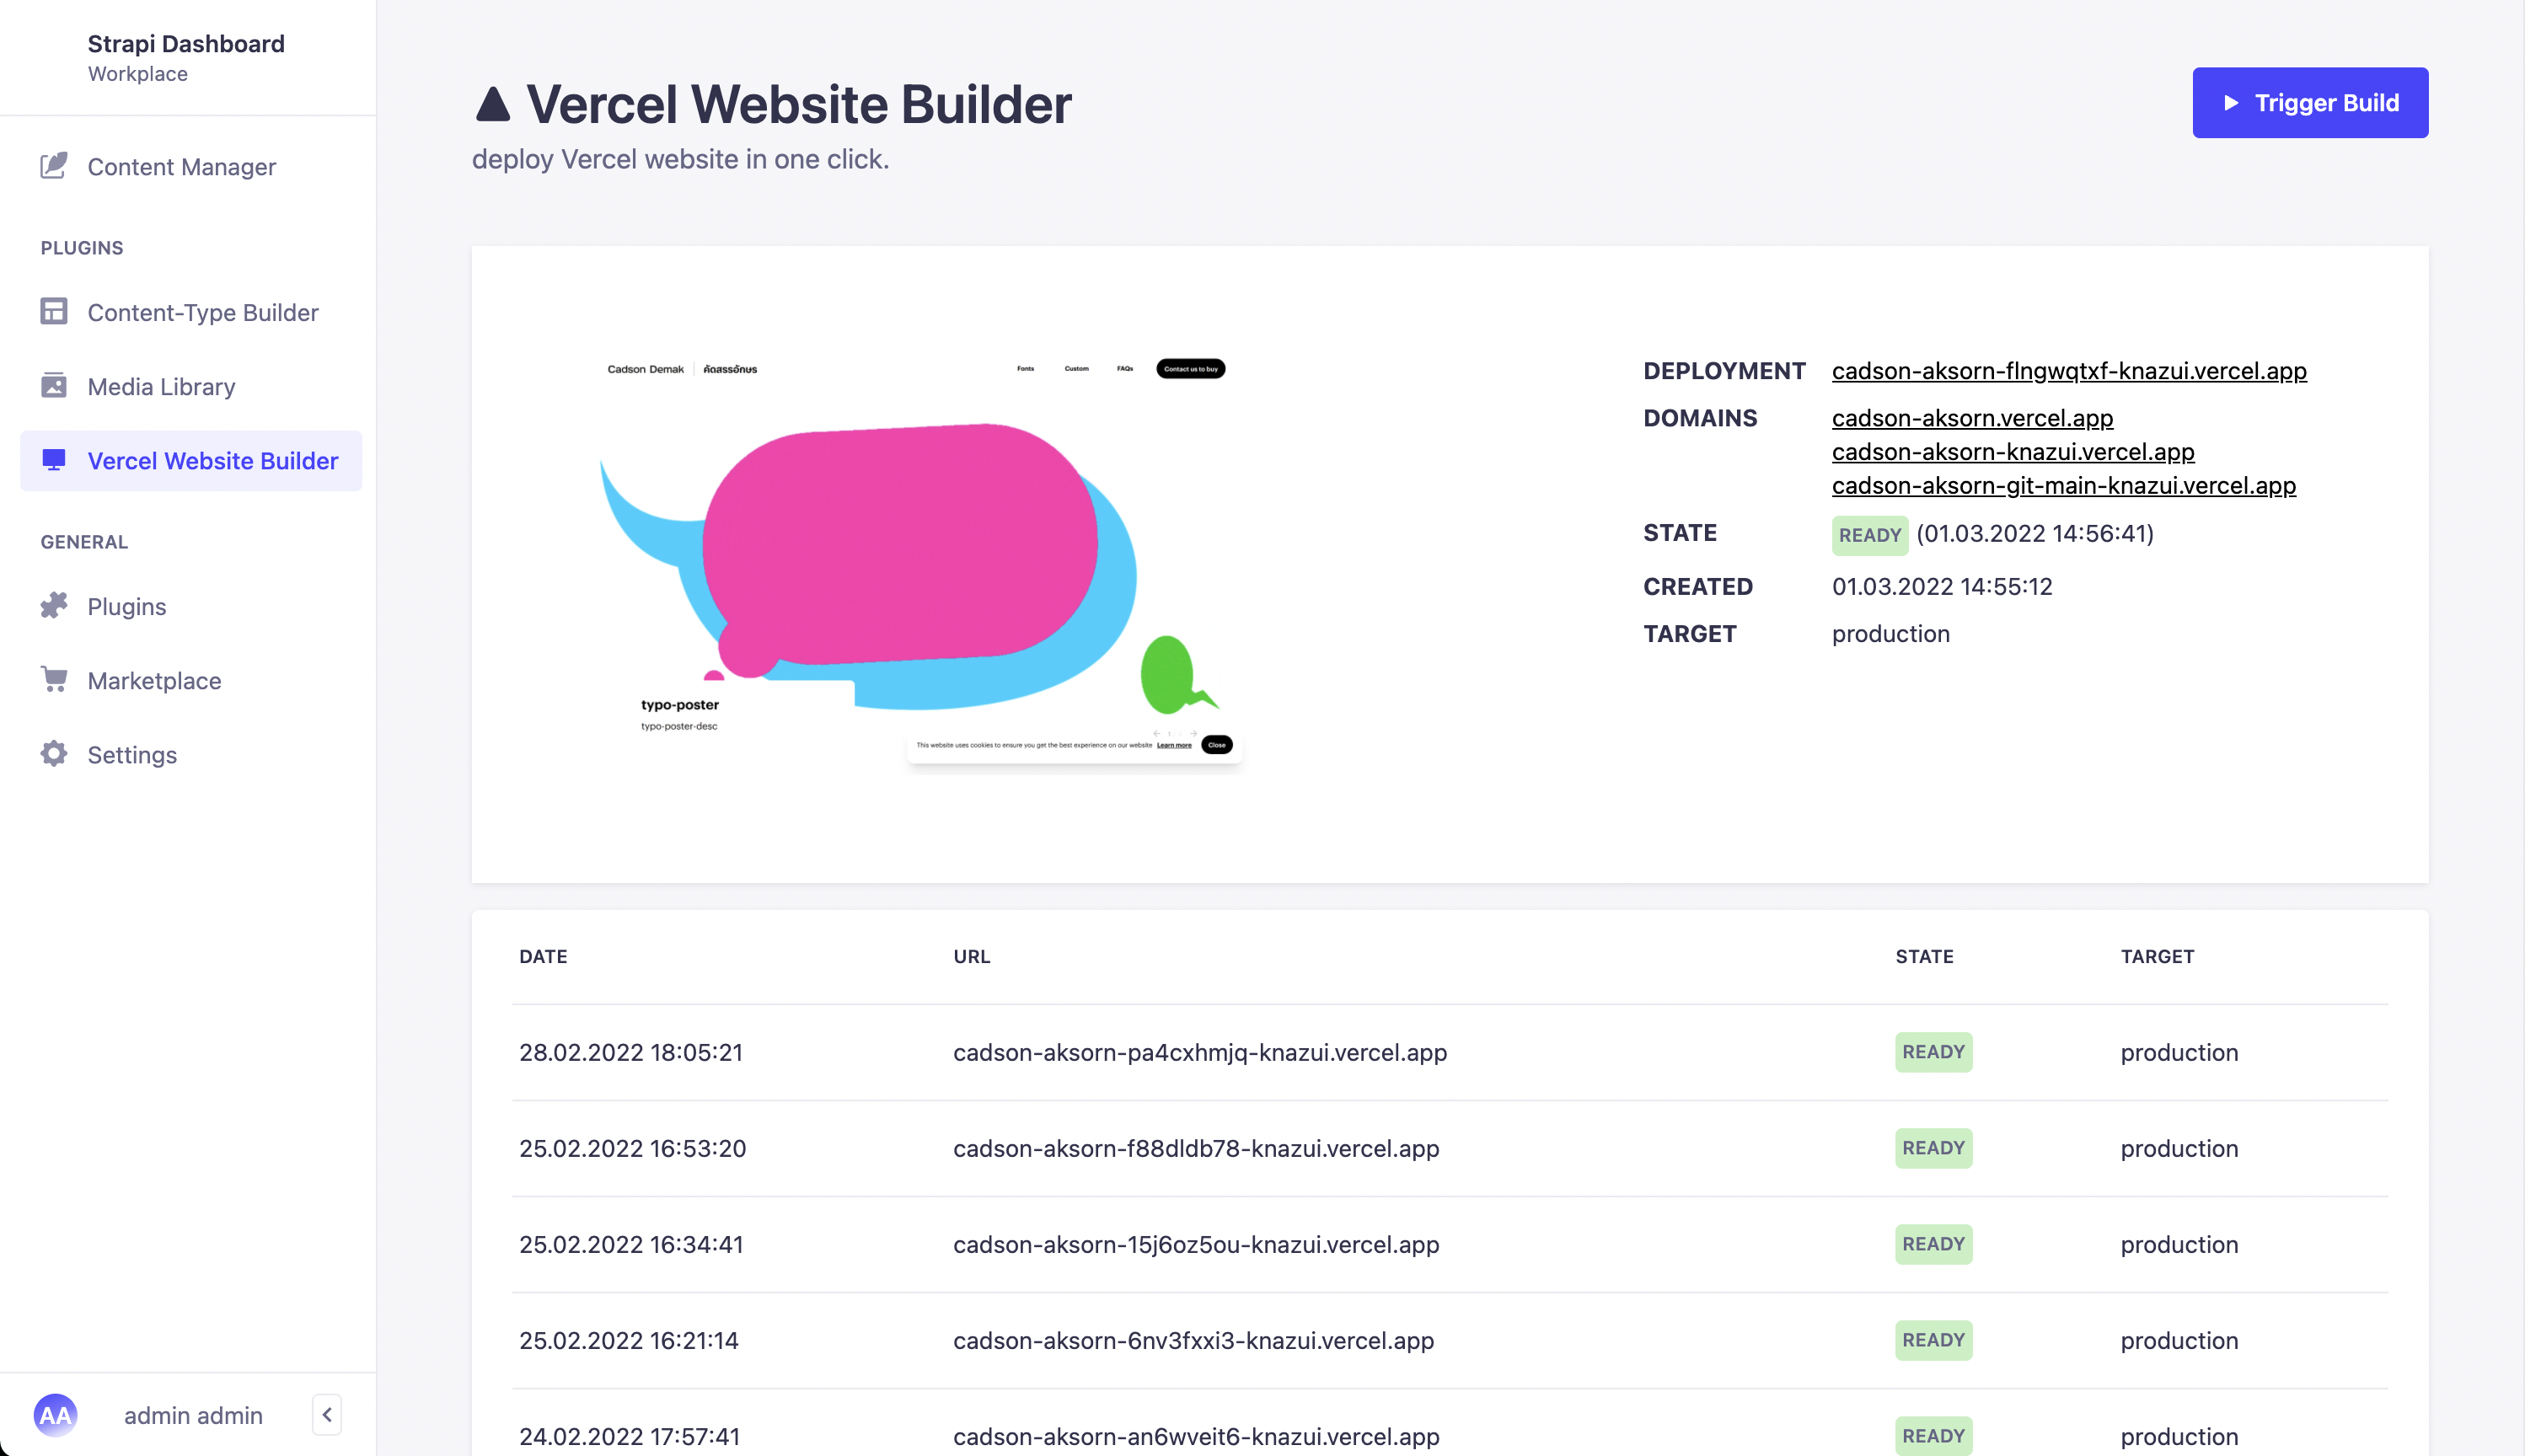Open the cadson-aksorn.vercel.app domain link
The image size is (2525, 1456).
pos(1972,418)
